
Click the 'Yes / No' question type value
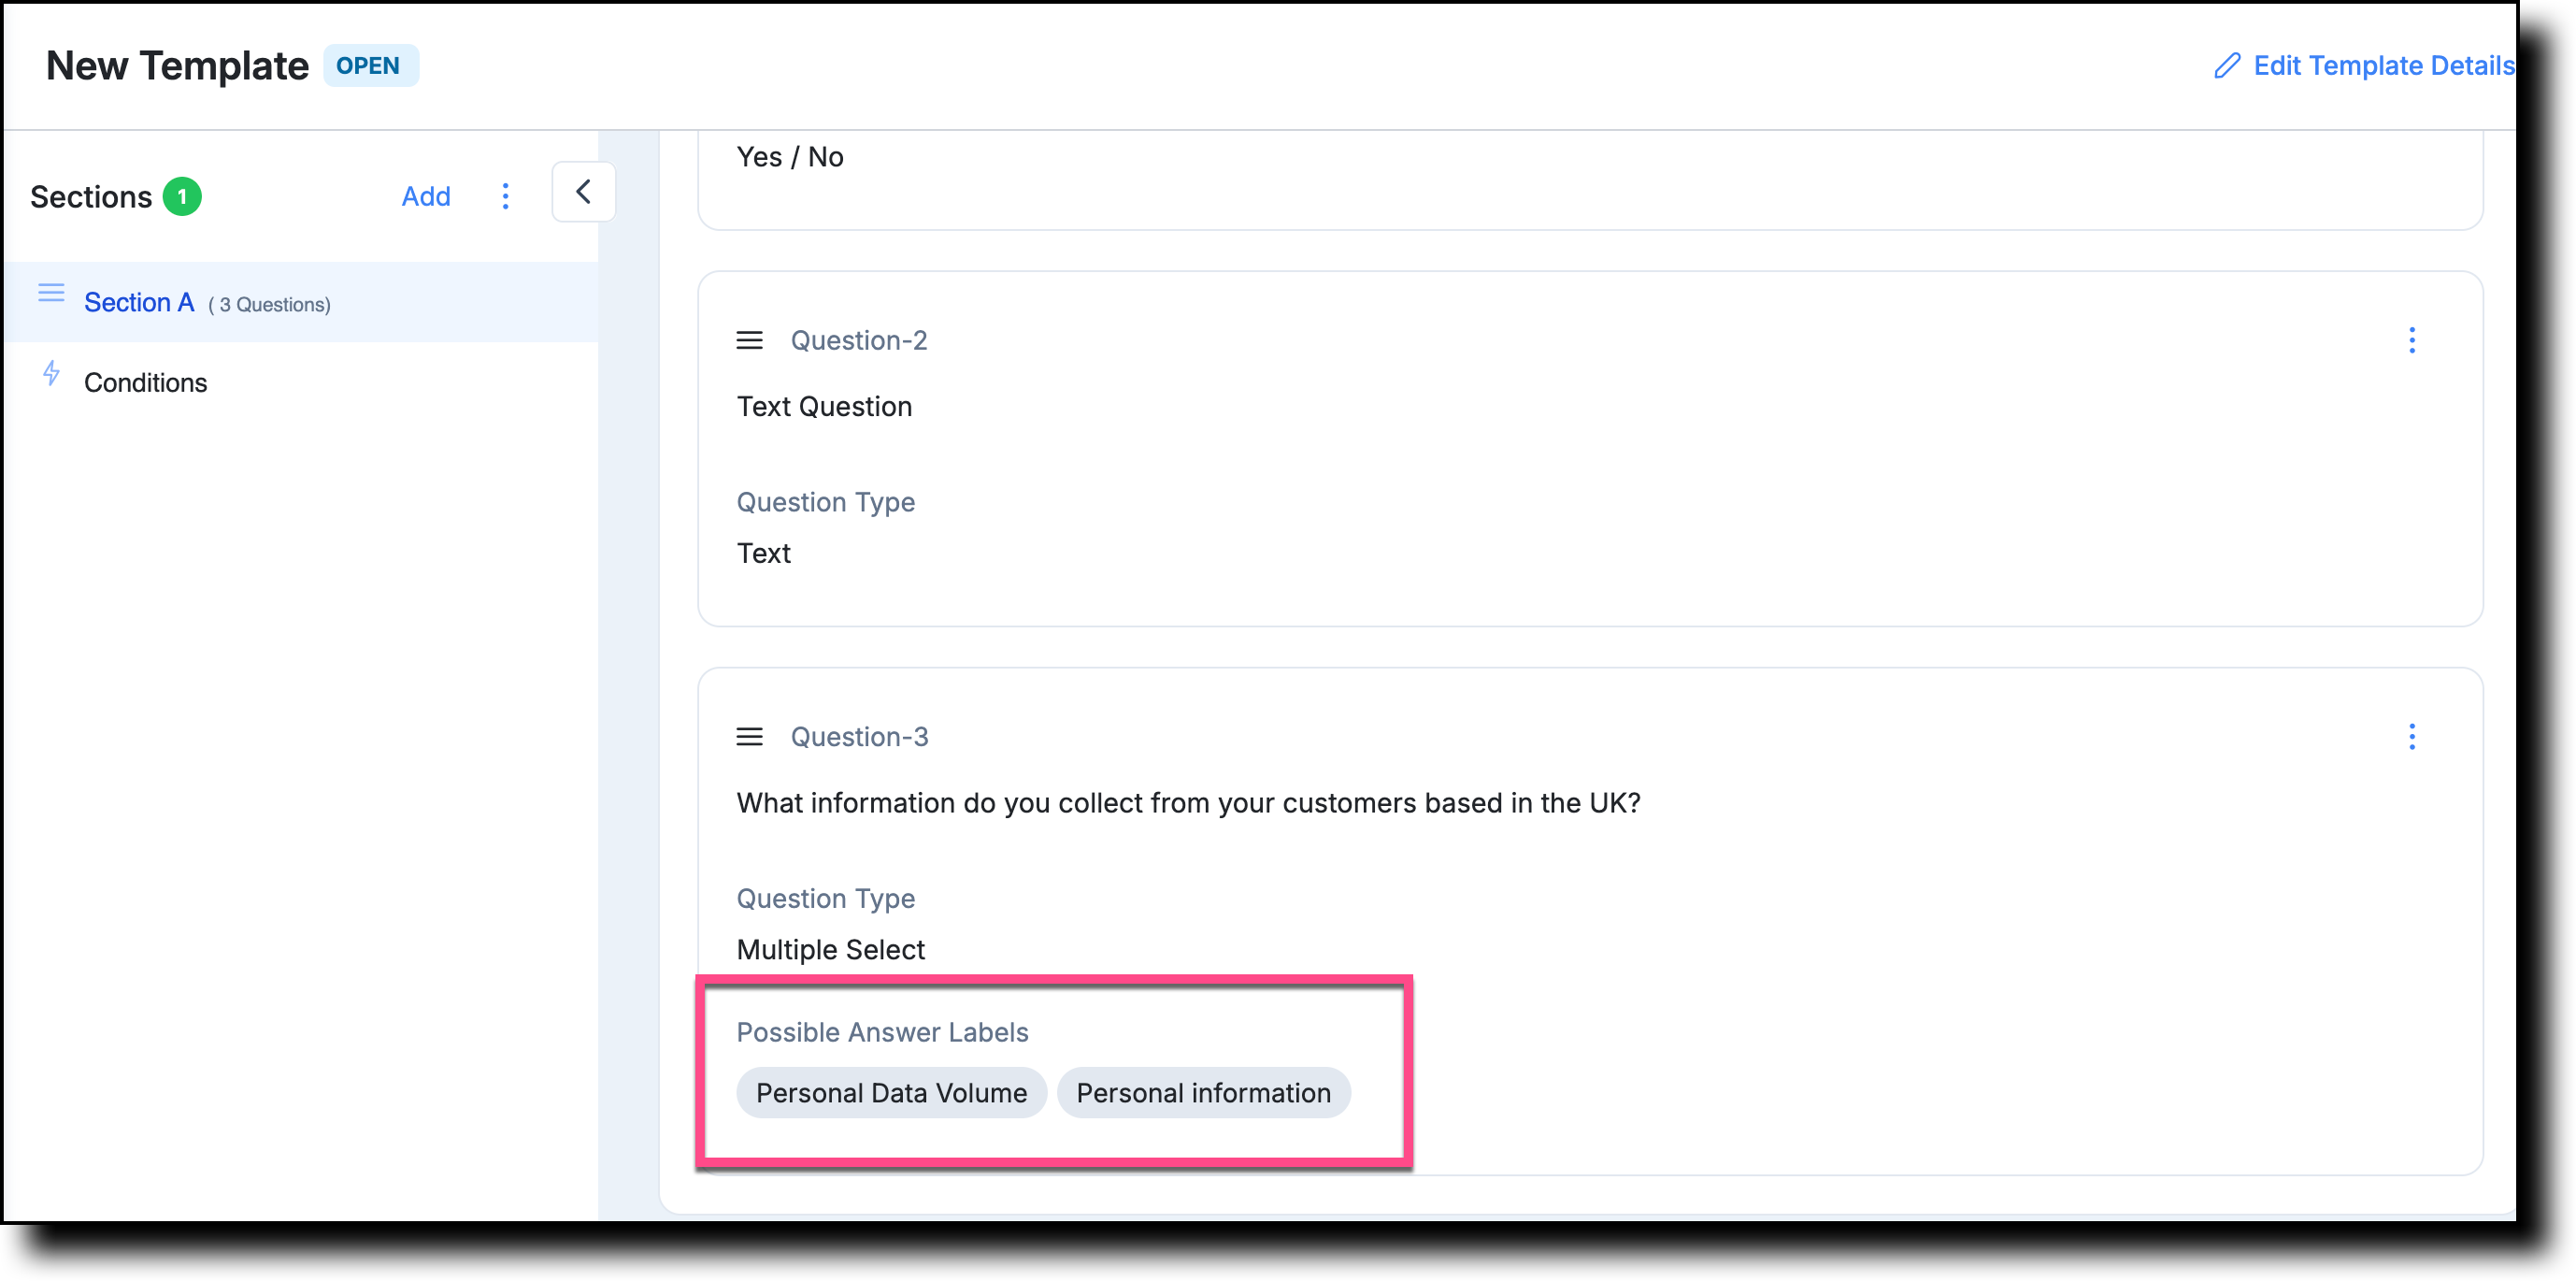[x=790, y=156]
